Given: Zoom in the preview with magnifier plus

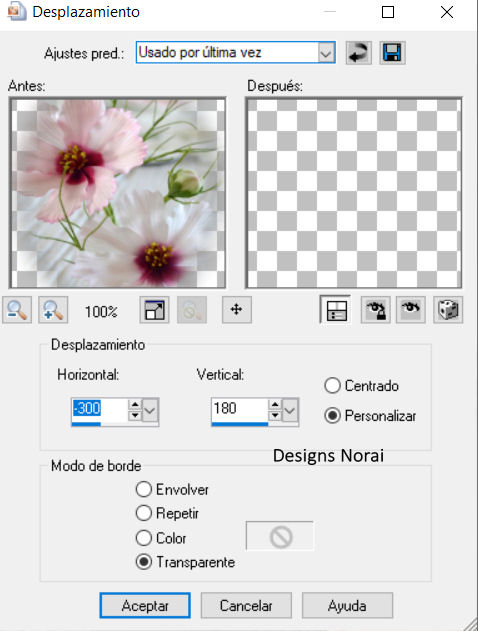Looking at the screenshot, I should (53, 310).
